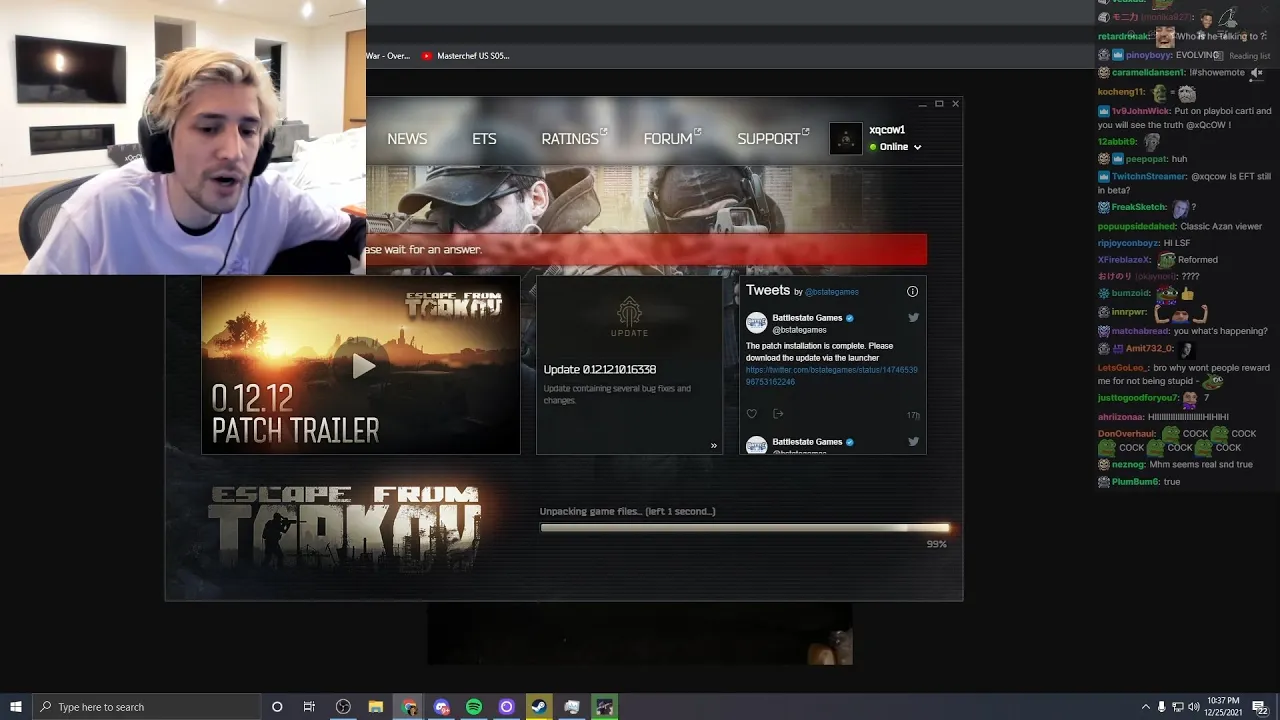Click the UPDATE gear emblem icon
Image resolution: width=1280 pixels, height=720 pixels.
coord(629,317)
